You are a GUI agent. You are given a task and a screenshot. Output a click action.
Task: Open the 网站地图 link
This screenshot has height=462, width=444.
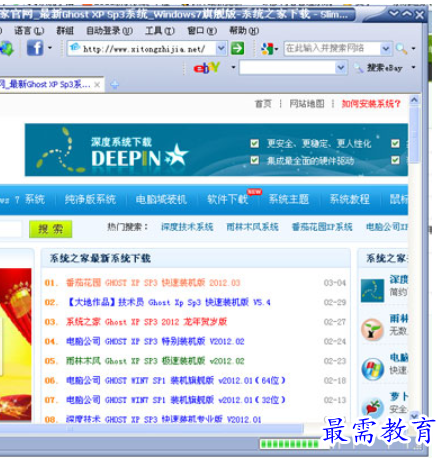pos(307,104)
